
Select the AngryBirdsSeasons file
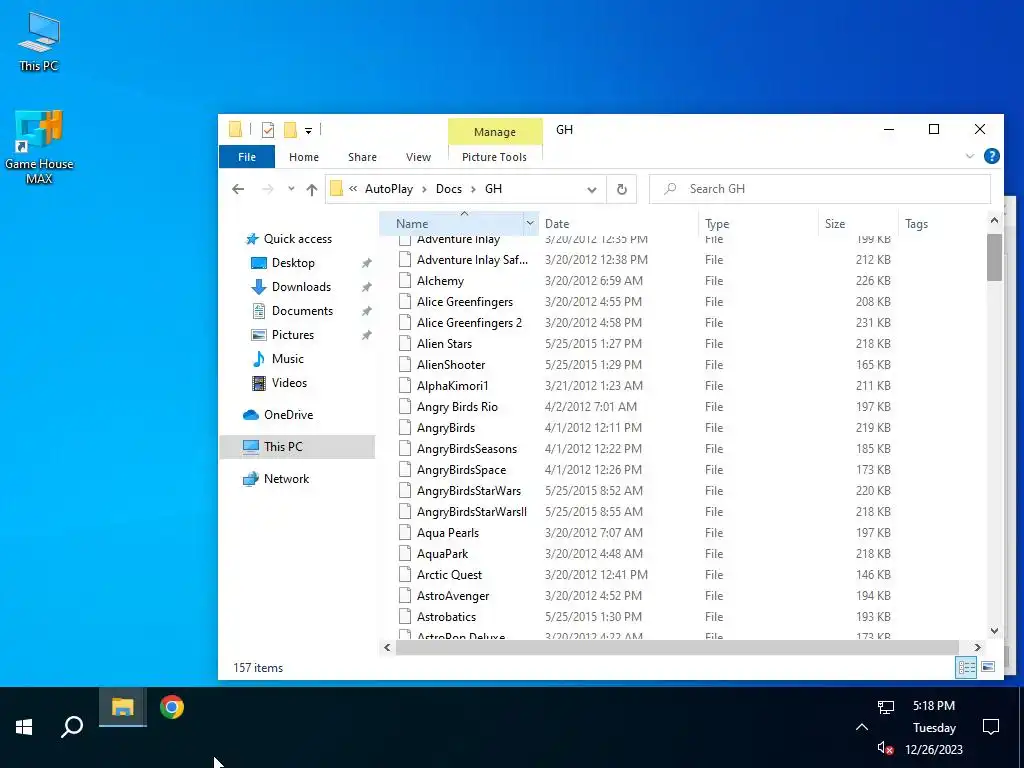point(466,449)
